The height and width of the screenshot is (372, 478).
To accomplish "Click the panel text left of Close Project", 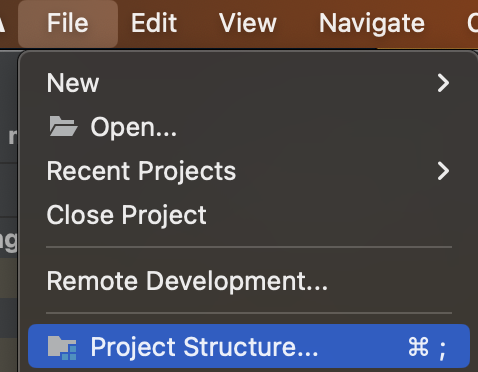I will [8, 241].
